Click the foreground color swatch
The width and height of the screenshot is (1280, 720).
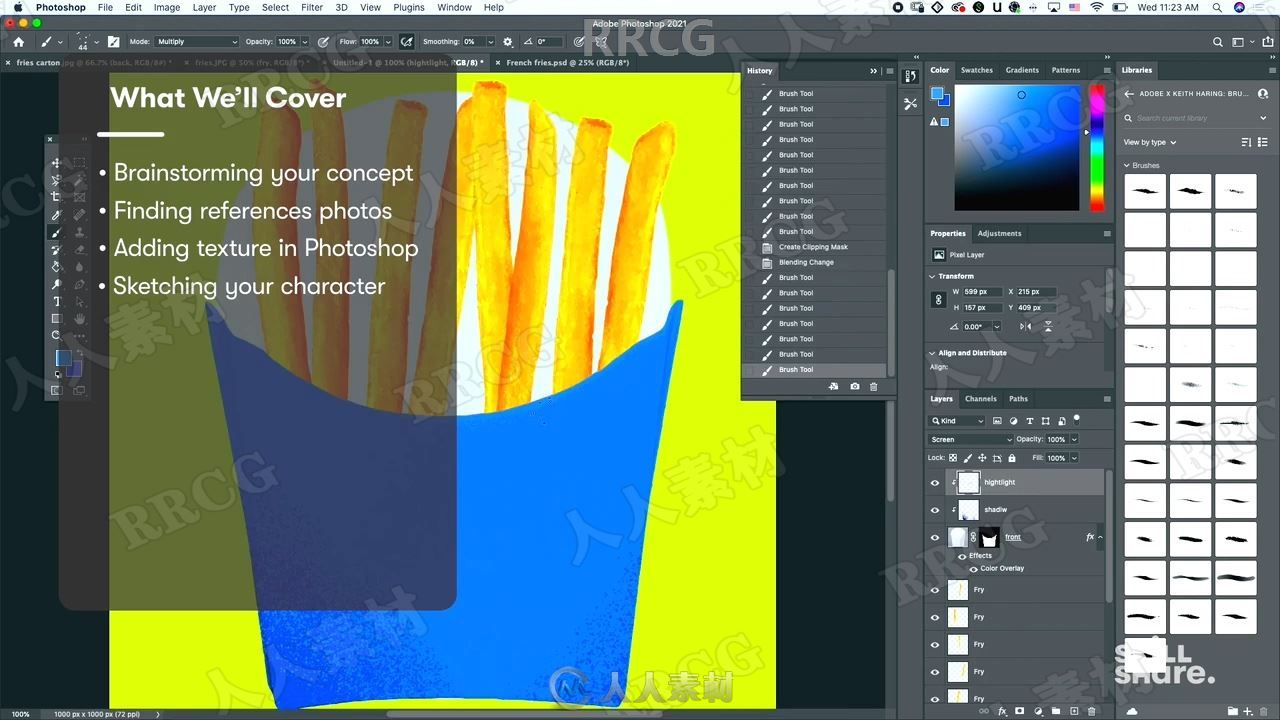938,94
